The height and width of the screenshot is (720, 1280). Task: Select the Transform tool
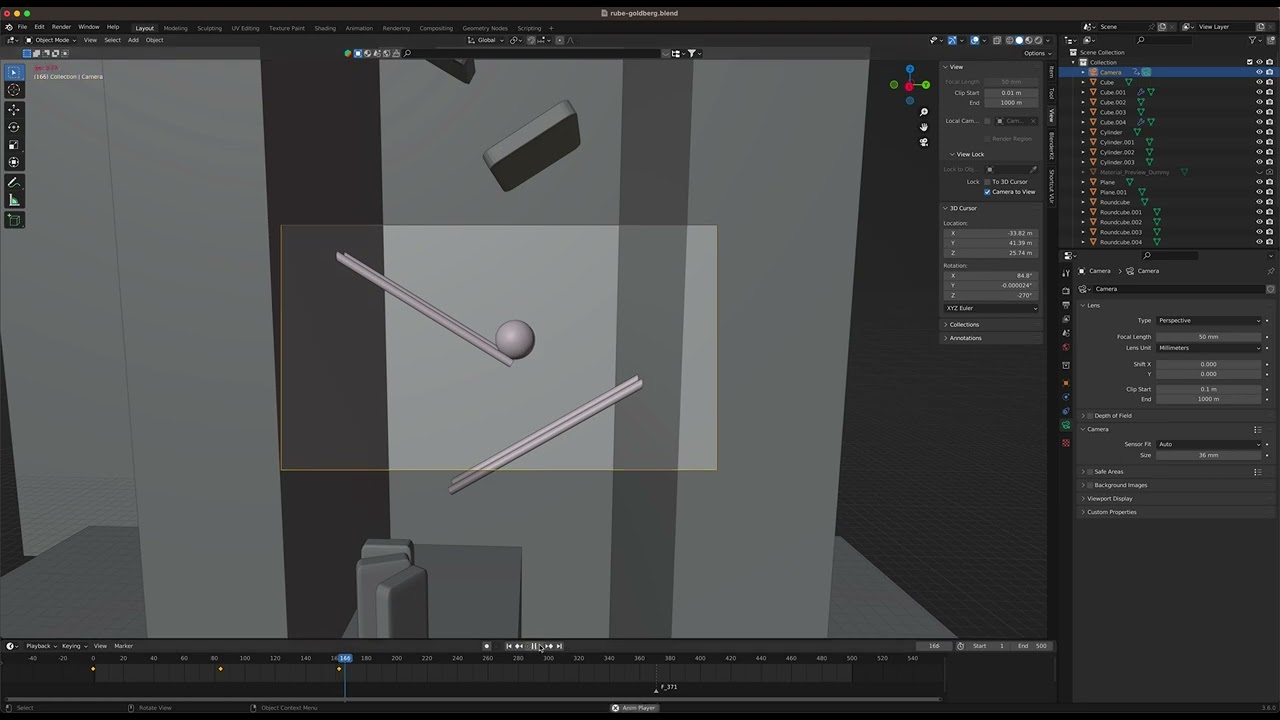click(14, 162)
